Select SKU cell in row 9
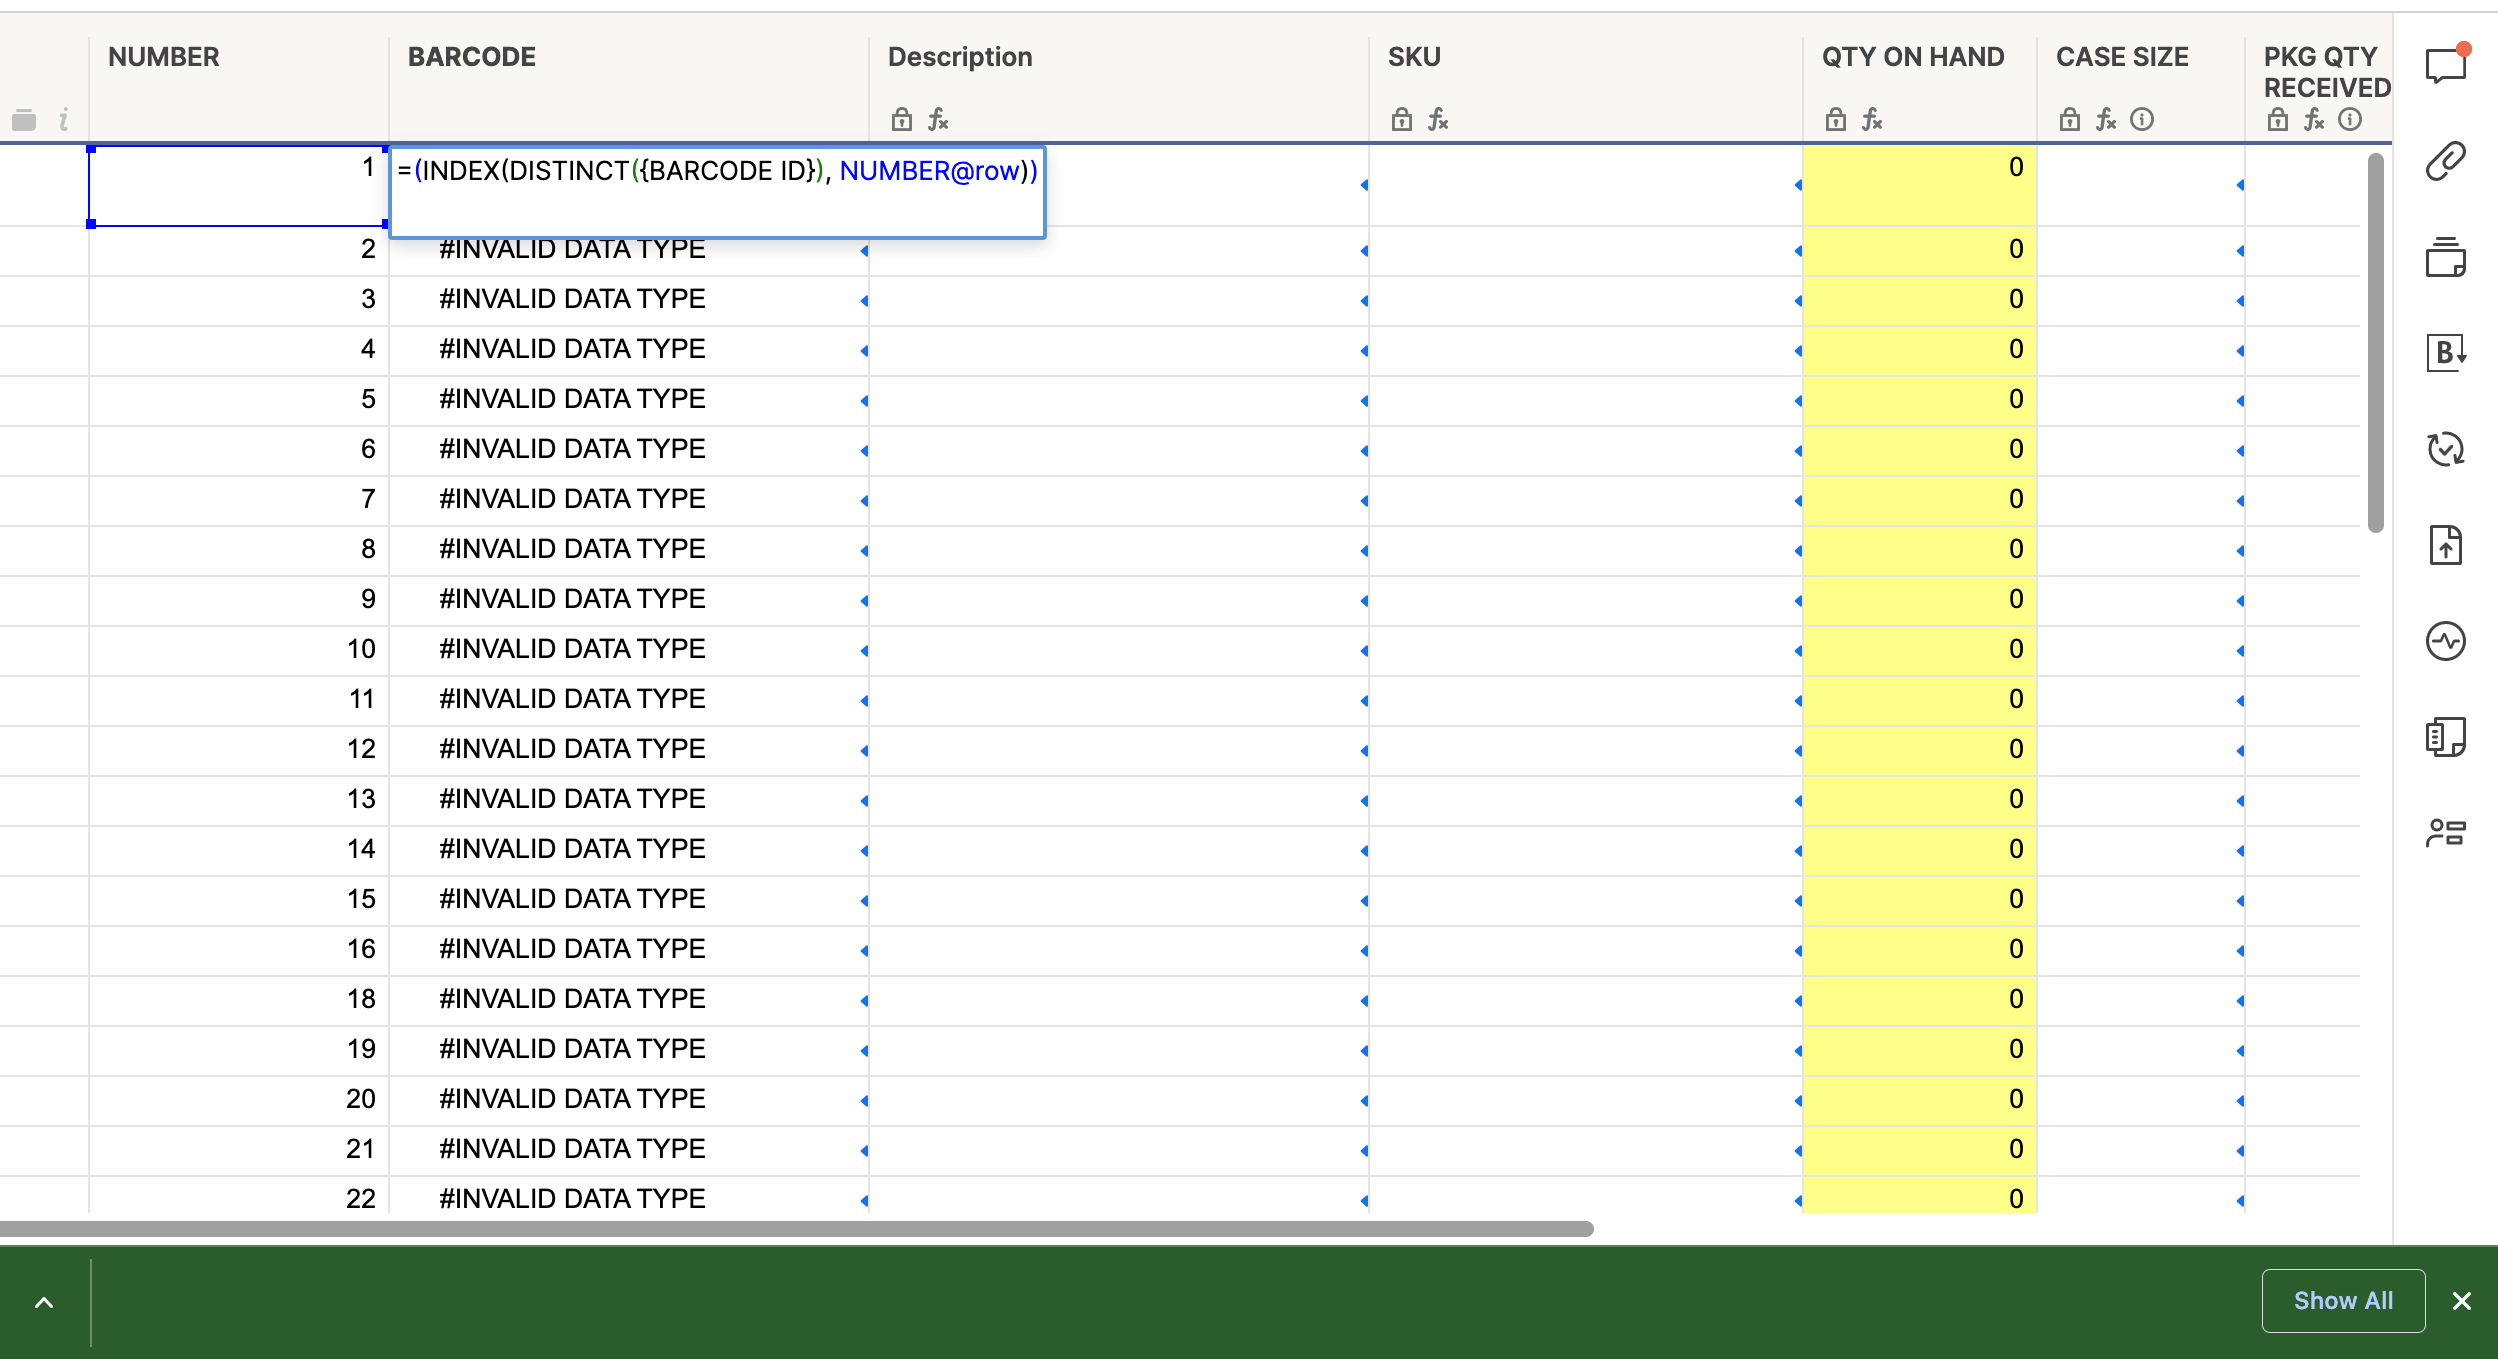Viewport: 2498px width, 1359px height. 1586,600
